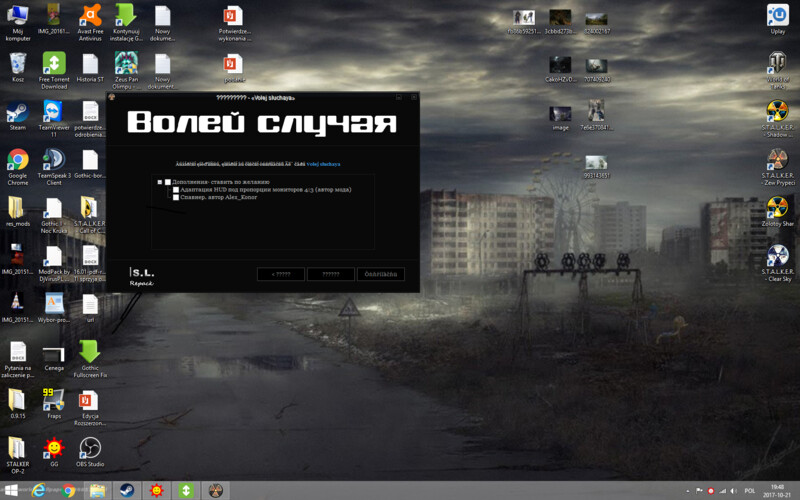Click the back button in installer
This screenshot has height=500, width=800.
click(280, 274)
